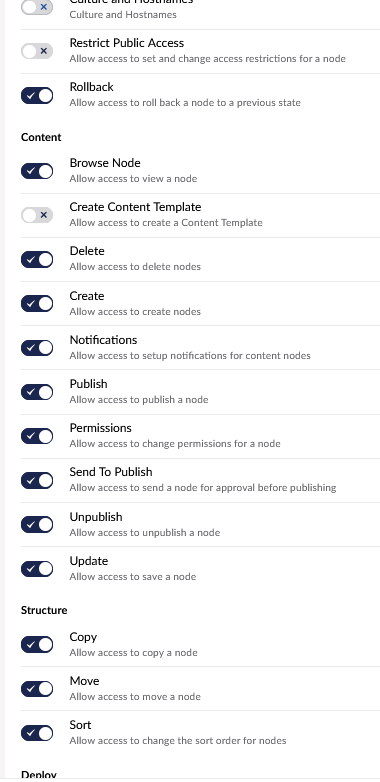This screenshot has width=380, height=782.
Task: Switch off the Create nodes toggle
Action: [x=37, y=303]
